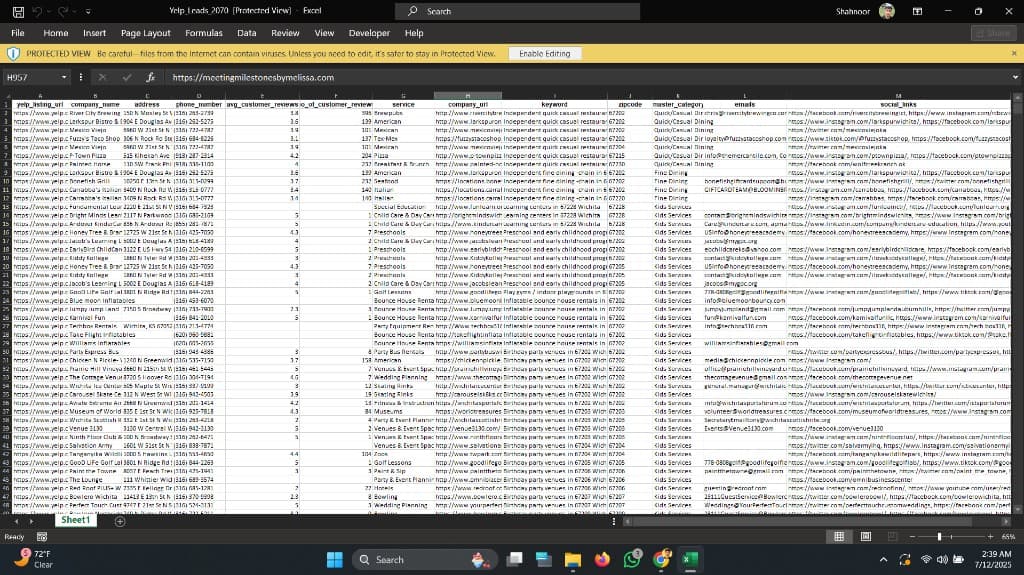This screenshot has height=575, width=1024.
Task: Click the Protected View shield icon
Action: pyautogui.click(x=13, y=54)
